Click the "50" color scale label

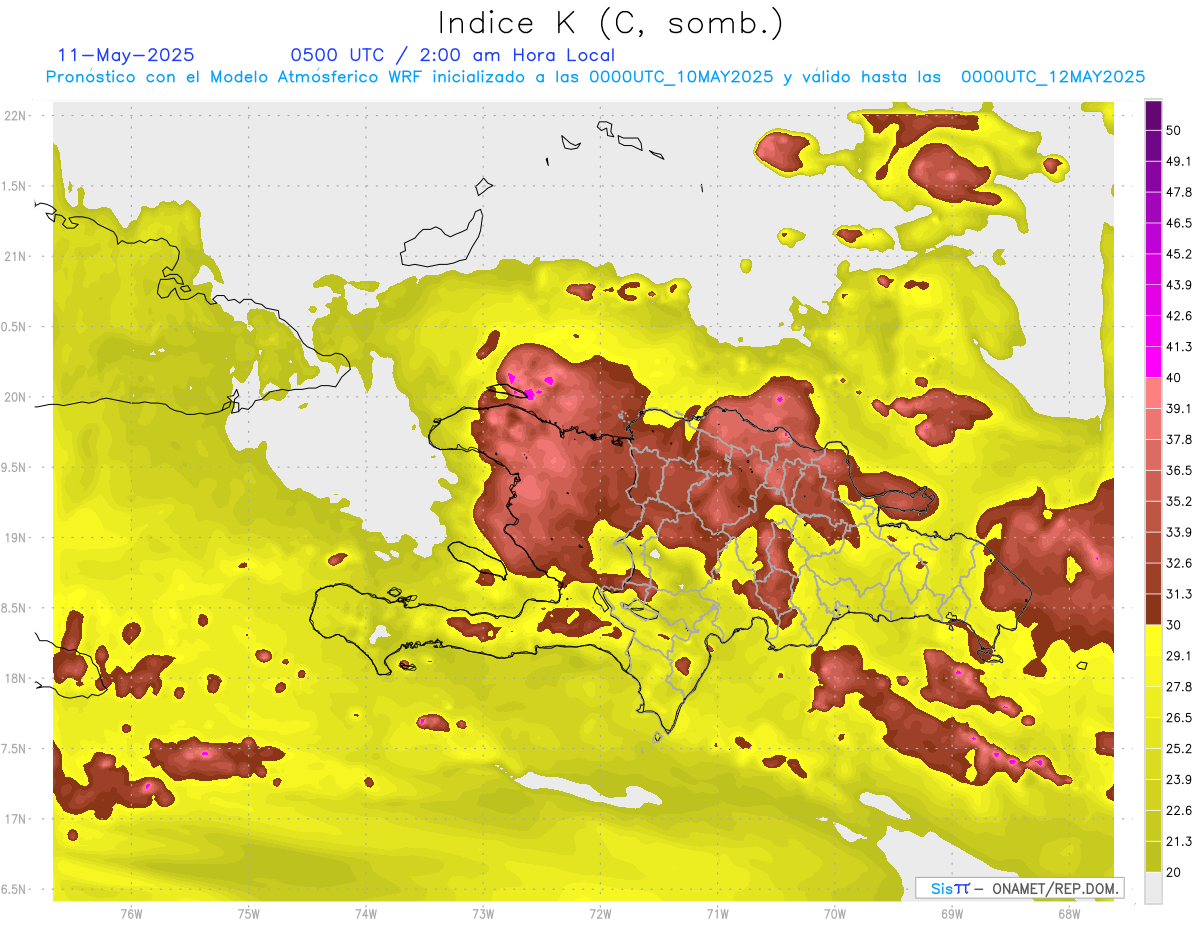pos(1174,130)
